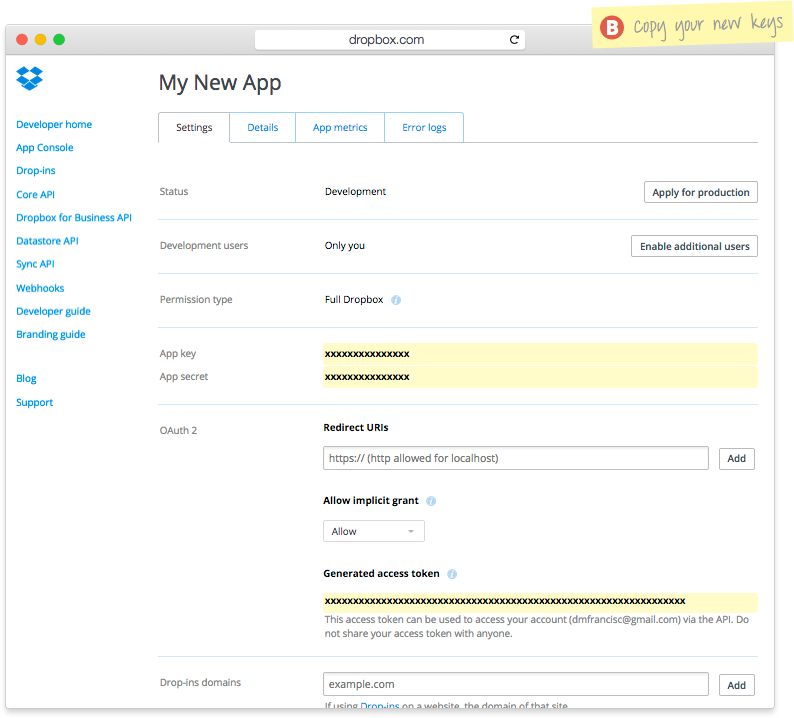Click the OAuth 2 label
This screenshot has width=794, height=718.
tap(178, 430)
